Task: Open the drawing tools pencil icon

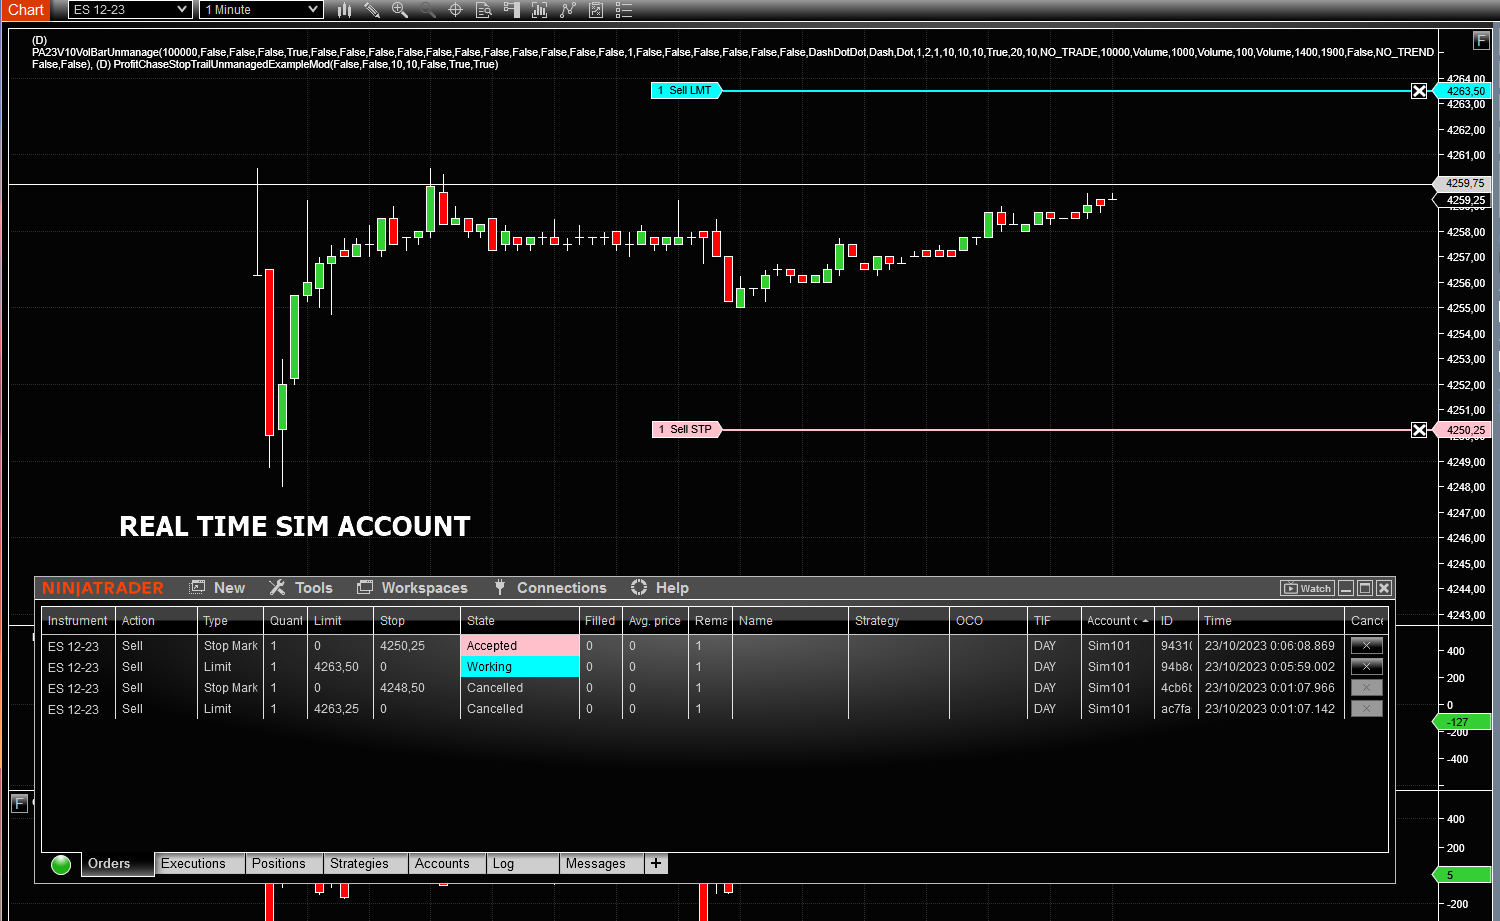Action: point(371,10)
